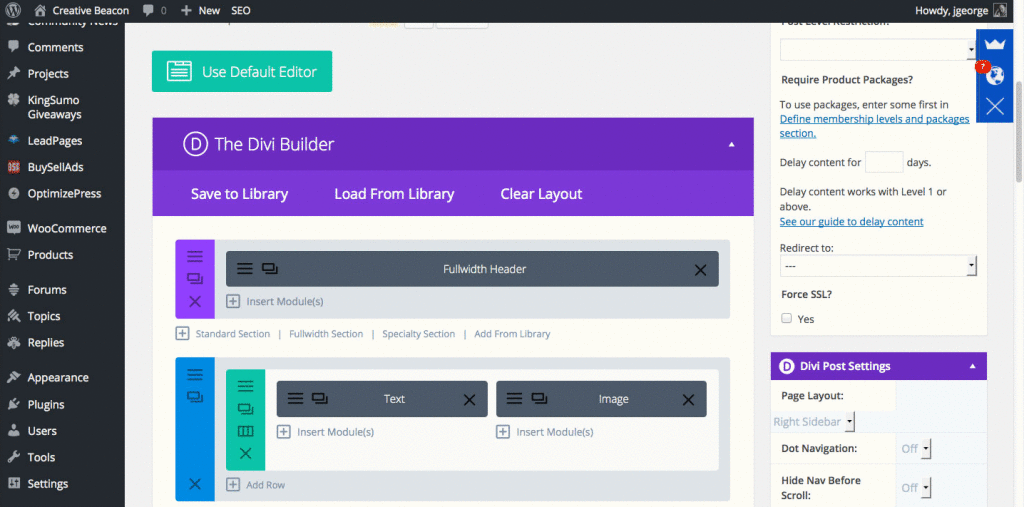
Task: Open settings of the blue section
Action: pyautogui.click(x=195, y=374)
